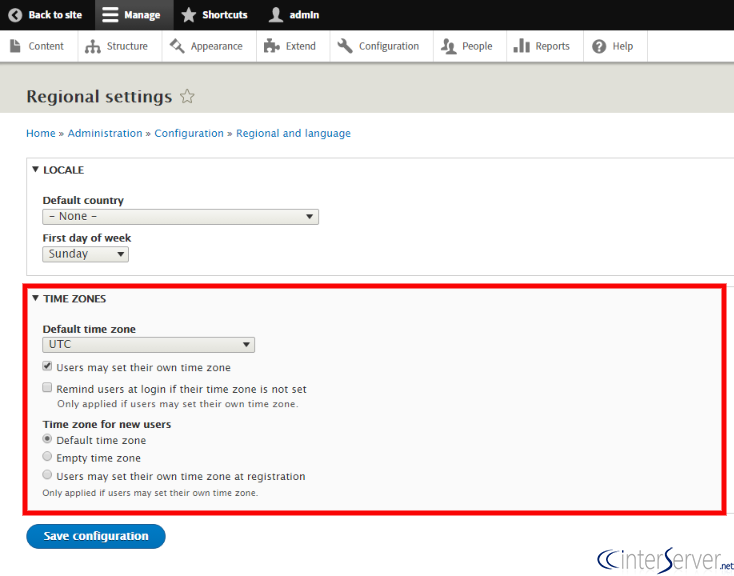This screenshot has height=576, width=734.
Task: Click the 'Time zone for new users' label
Action: 107,424
